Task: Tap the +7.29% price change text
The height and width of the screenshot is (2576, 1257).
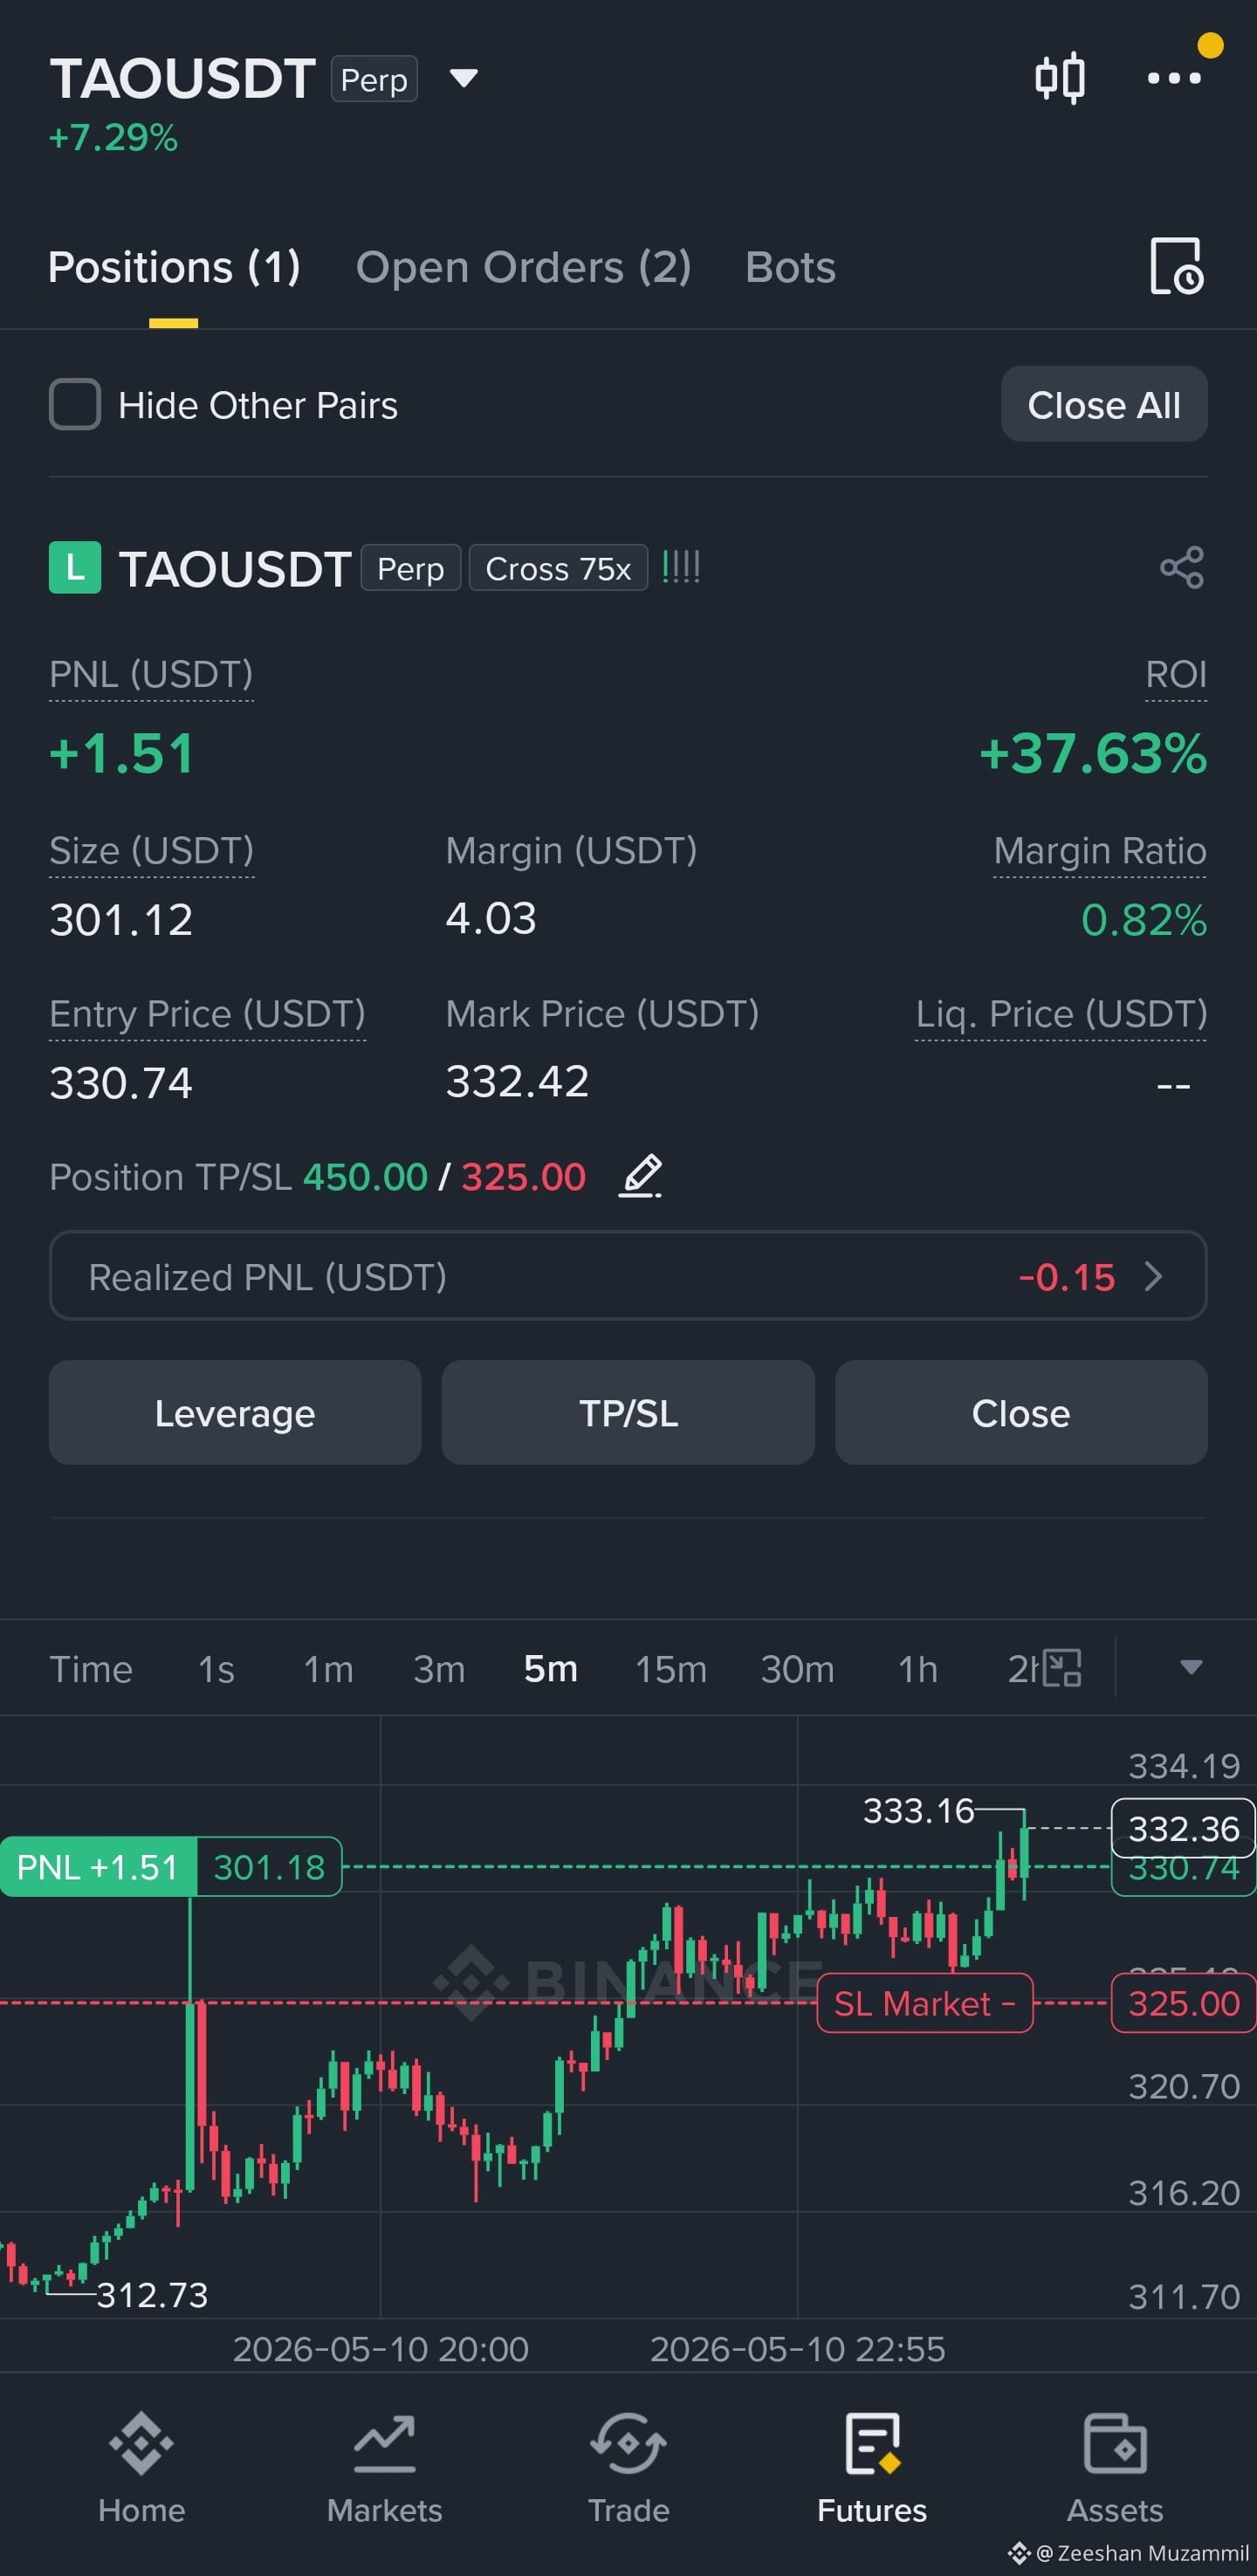Action: (x=113, y=137)
